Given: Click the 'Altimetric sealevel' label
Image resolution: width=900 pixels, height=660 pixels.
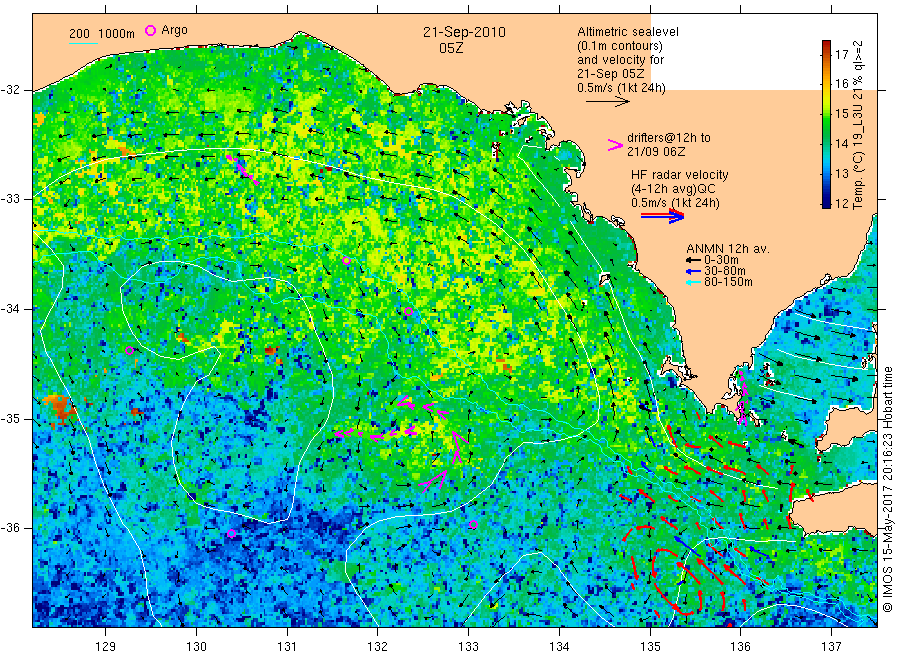Looking at the screenshot, I should point(628,32).
